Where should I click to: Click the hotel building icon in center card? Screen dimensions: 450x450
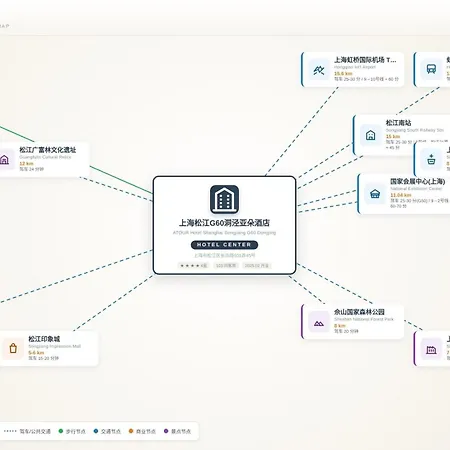pyautogui.click(x=224, y=199)
